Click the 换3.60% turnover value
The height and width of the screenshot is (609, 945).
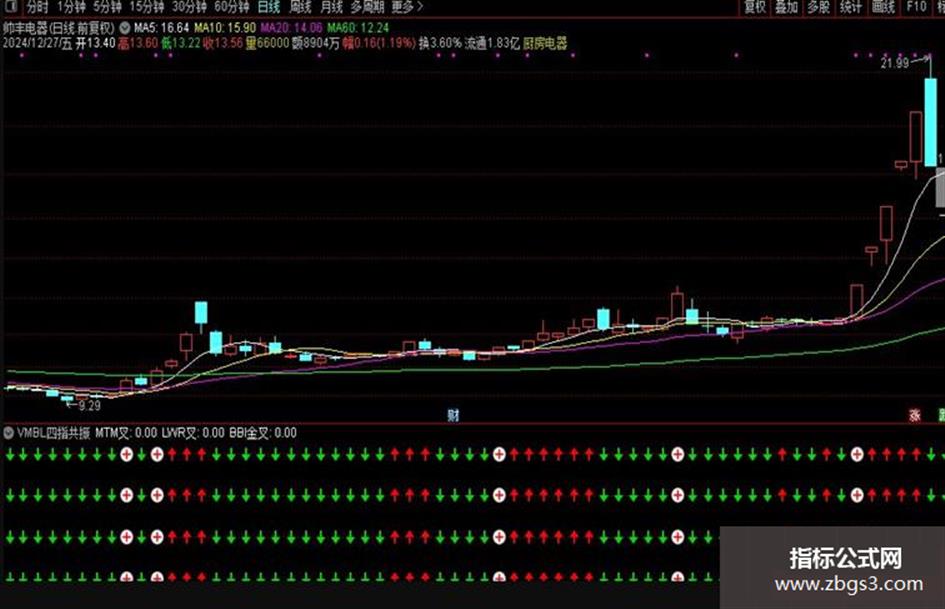pyautogui.click(x=440, y=43)
